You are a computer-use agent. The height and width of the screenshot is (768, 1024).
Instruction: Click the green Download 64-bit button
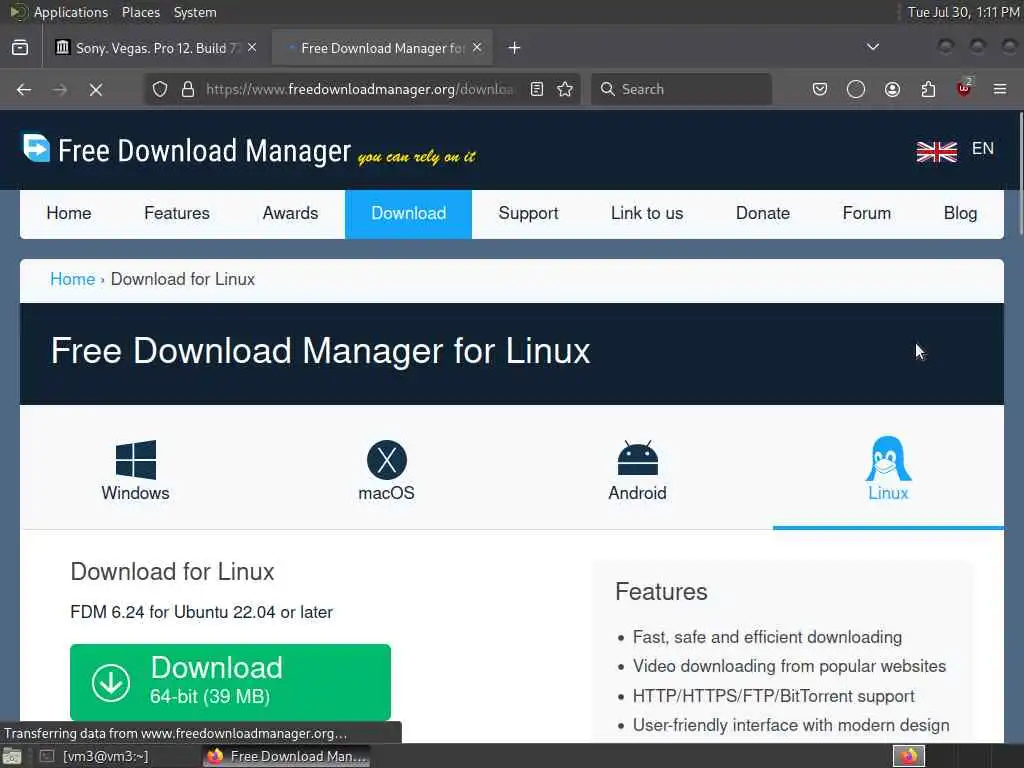coord(231,682)
